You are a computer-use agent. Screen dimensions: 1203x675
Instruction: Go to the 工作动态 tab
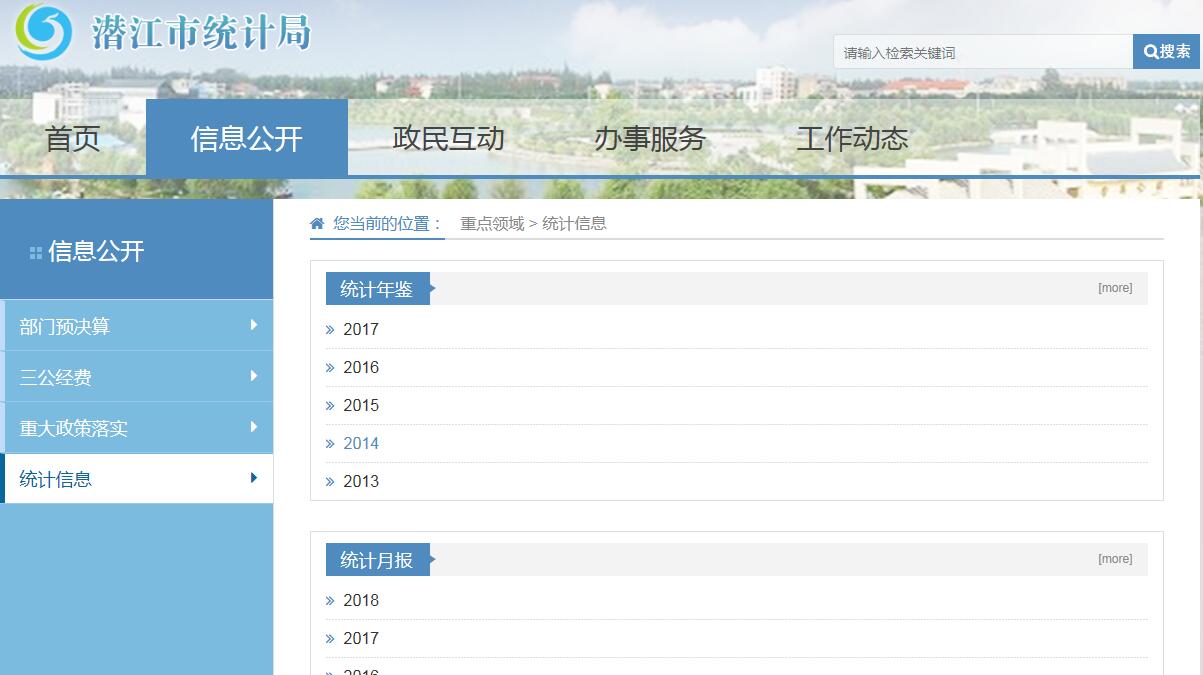(x=852, y=138)
